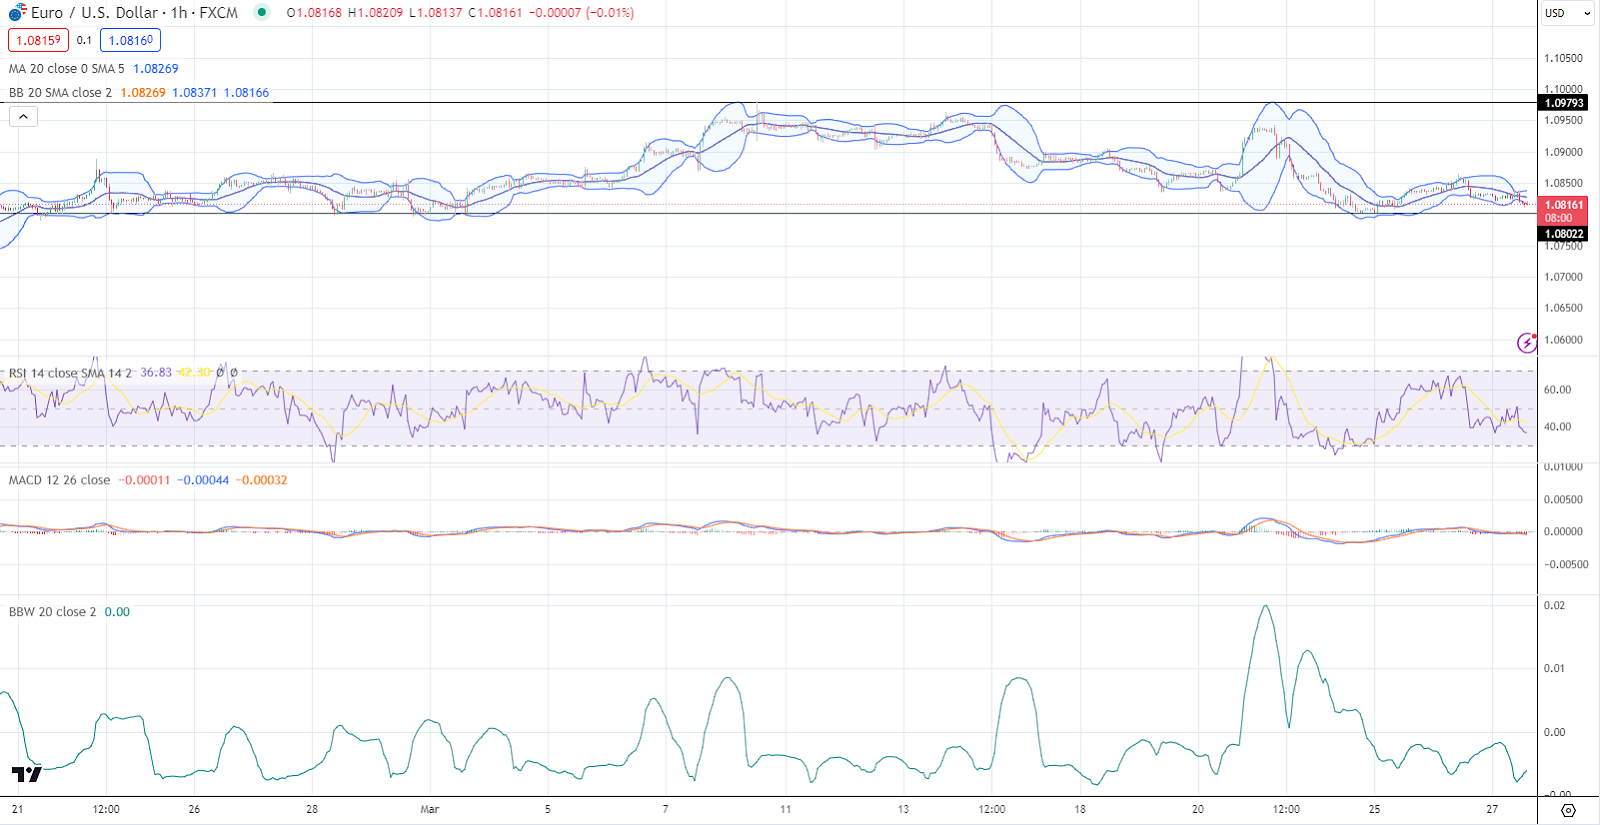Click the green market status indicator dot
The height and width of the screenshot is (825, 1600).
tap(261, 12)
